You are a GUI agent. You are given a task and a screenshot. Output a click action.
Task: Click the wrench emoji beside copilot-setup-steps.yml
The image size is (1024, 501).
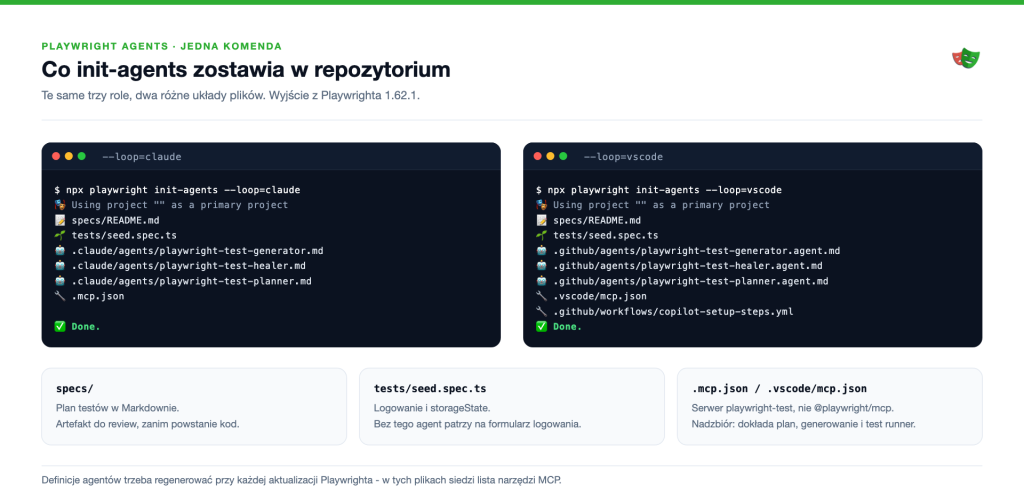click(x=541, y=312)
